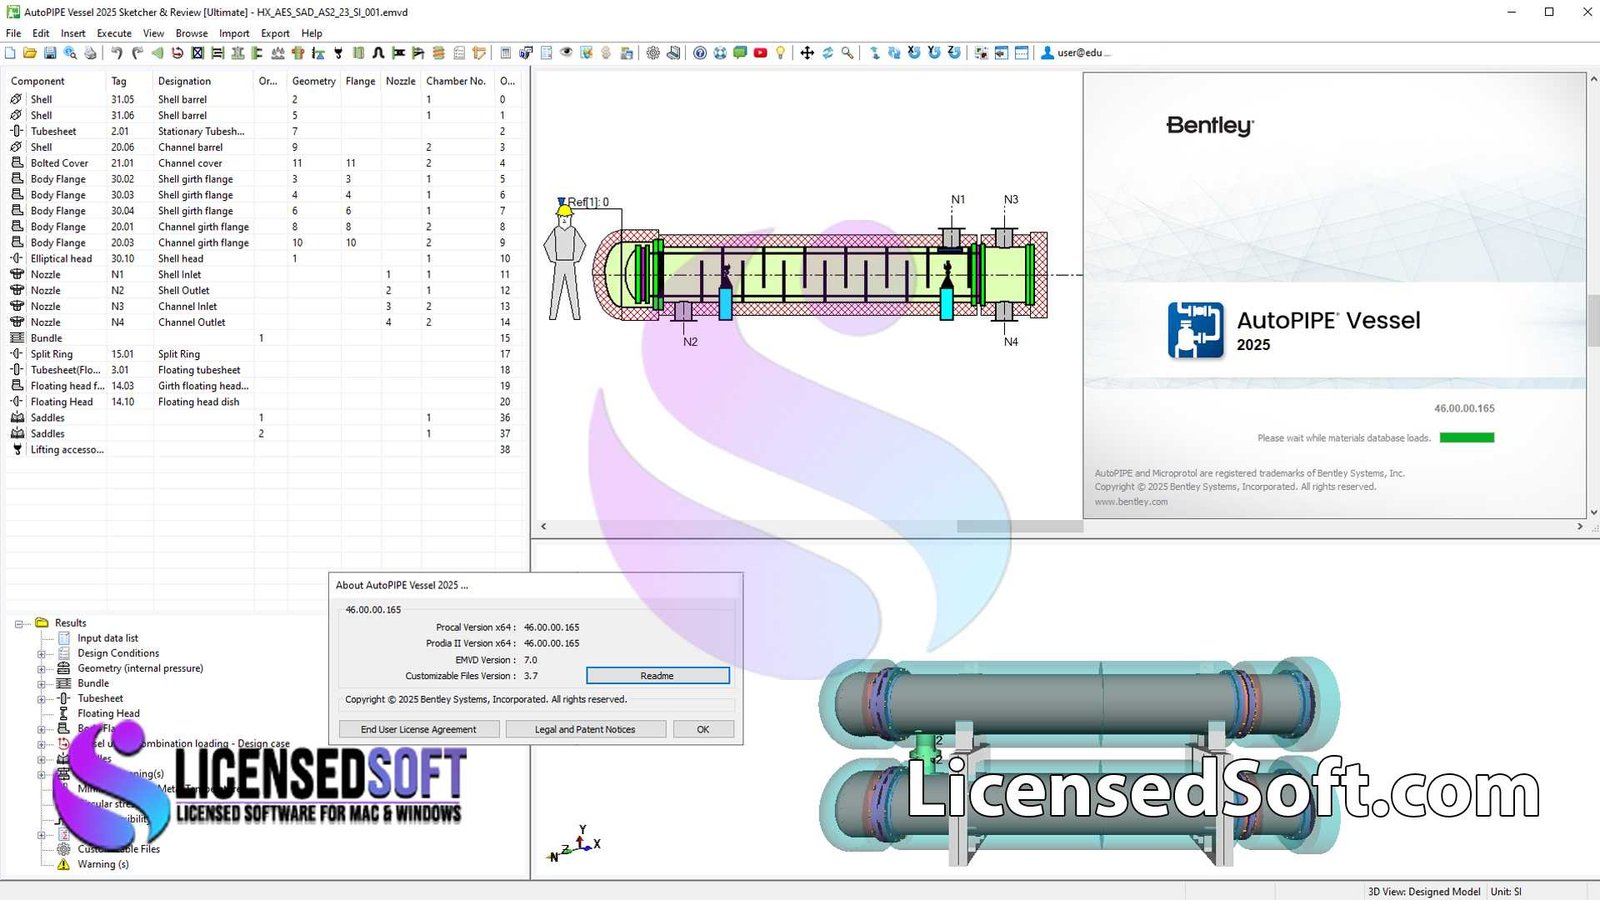
Task: Click the www.bentley.com link
Action: pos(1131,502)
